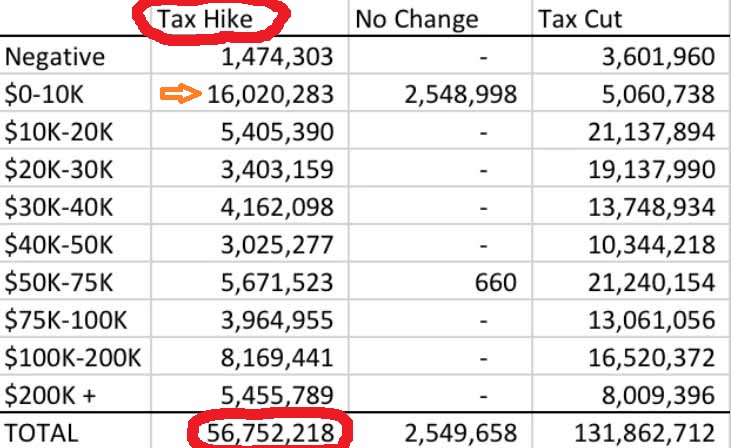Image resolution: width=731 pixels, height=448 pixels.
Task: Select the $50K-75K row label
Action: pyautogui.click(x=60, y=284)
